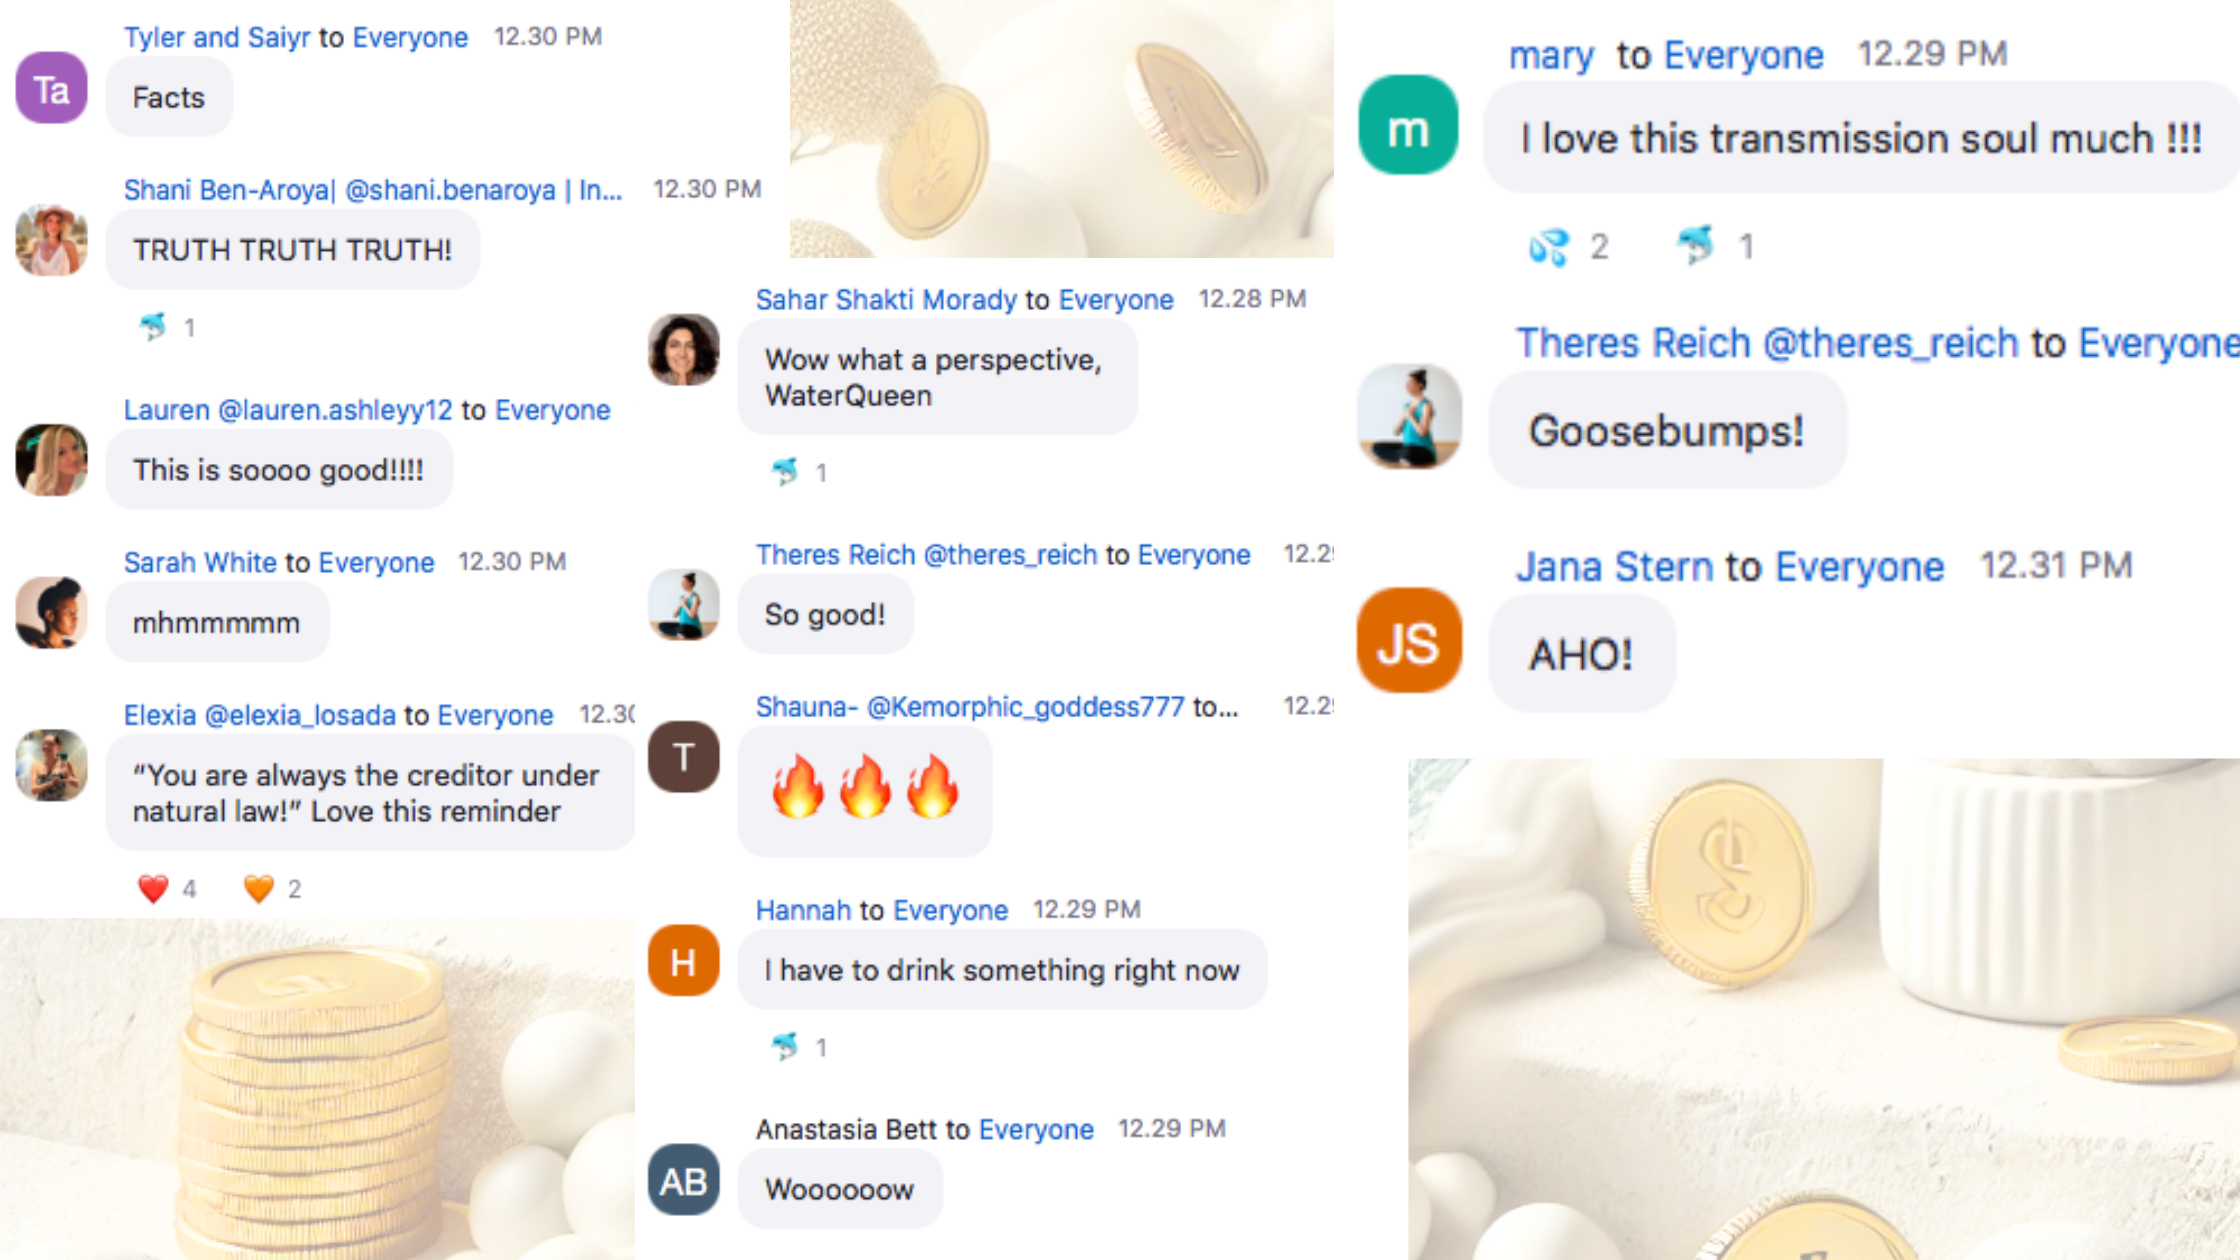Select the 'I have to drink something' message
Image resolution: width=2240 pixels, height=1260 pixels.
pyautogui.click(x=1002, y=970)
